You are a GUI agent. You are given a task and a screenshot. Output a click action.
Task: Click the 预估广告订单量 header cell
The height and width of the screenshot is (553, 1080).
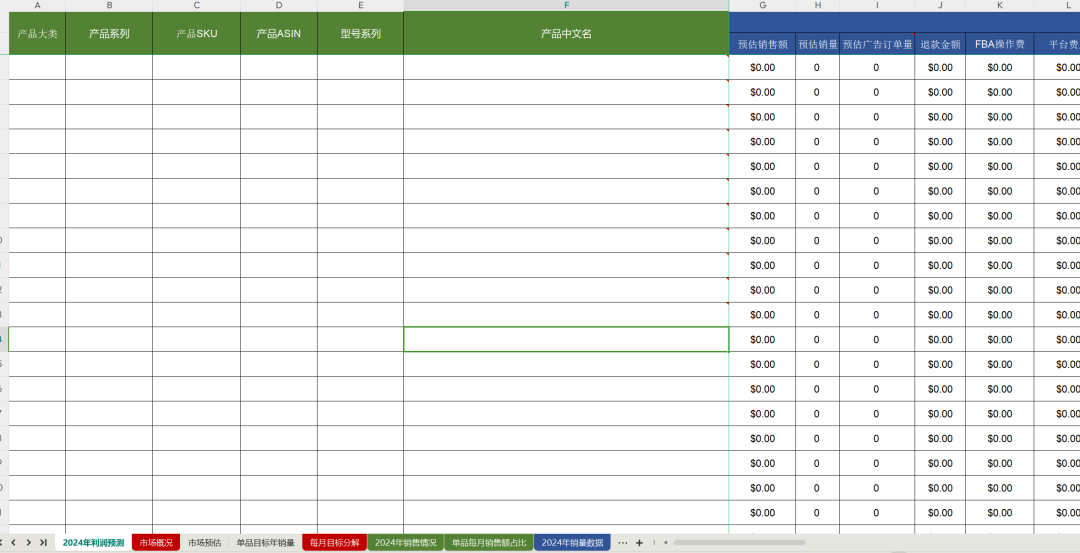click(x=877, y=44)
